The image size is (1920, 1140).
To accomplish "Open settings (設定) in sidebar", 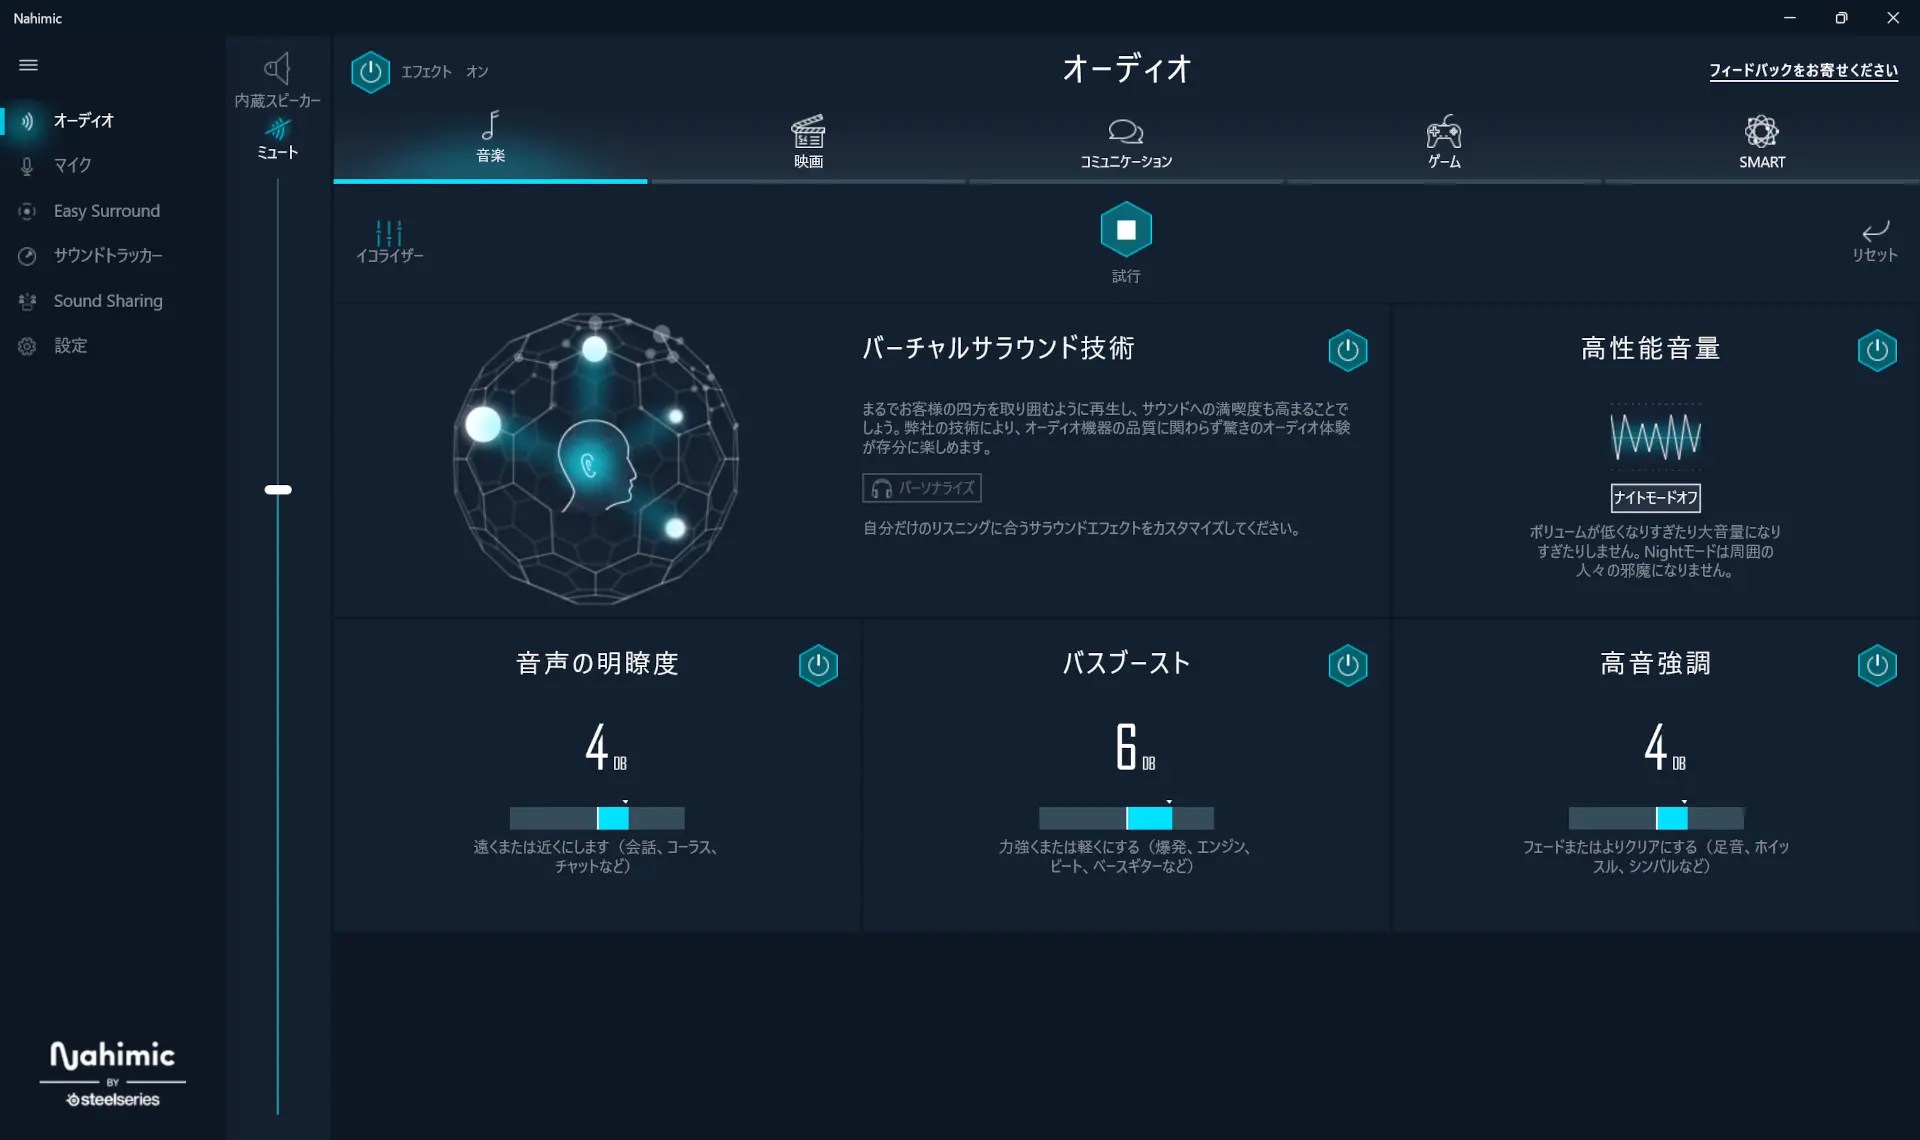I will coord(70,346).
